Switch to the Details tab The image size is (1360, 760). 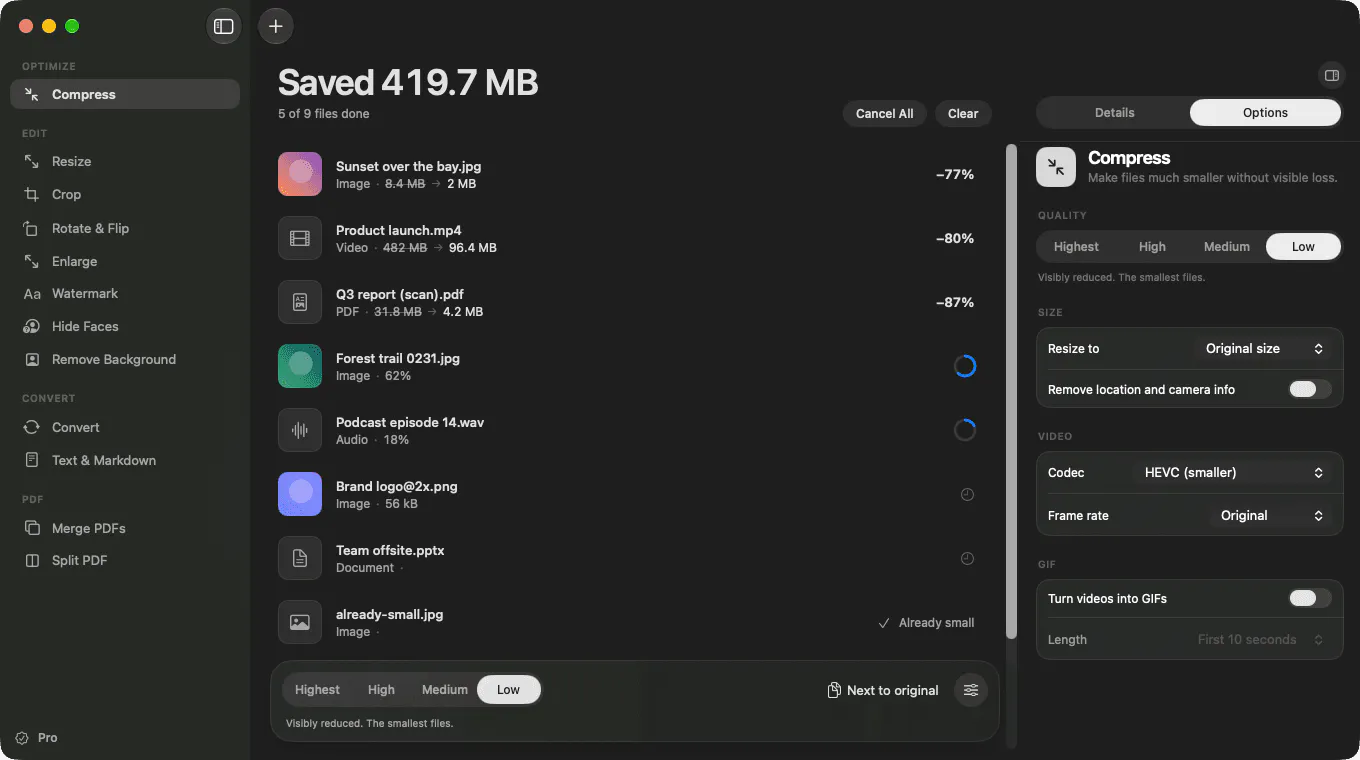(x=1114, y=113)
